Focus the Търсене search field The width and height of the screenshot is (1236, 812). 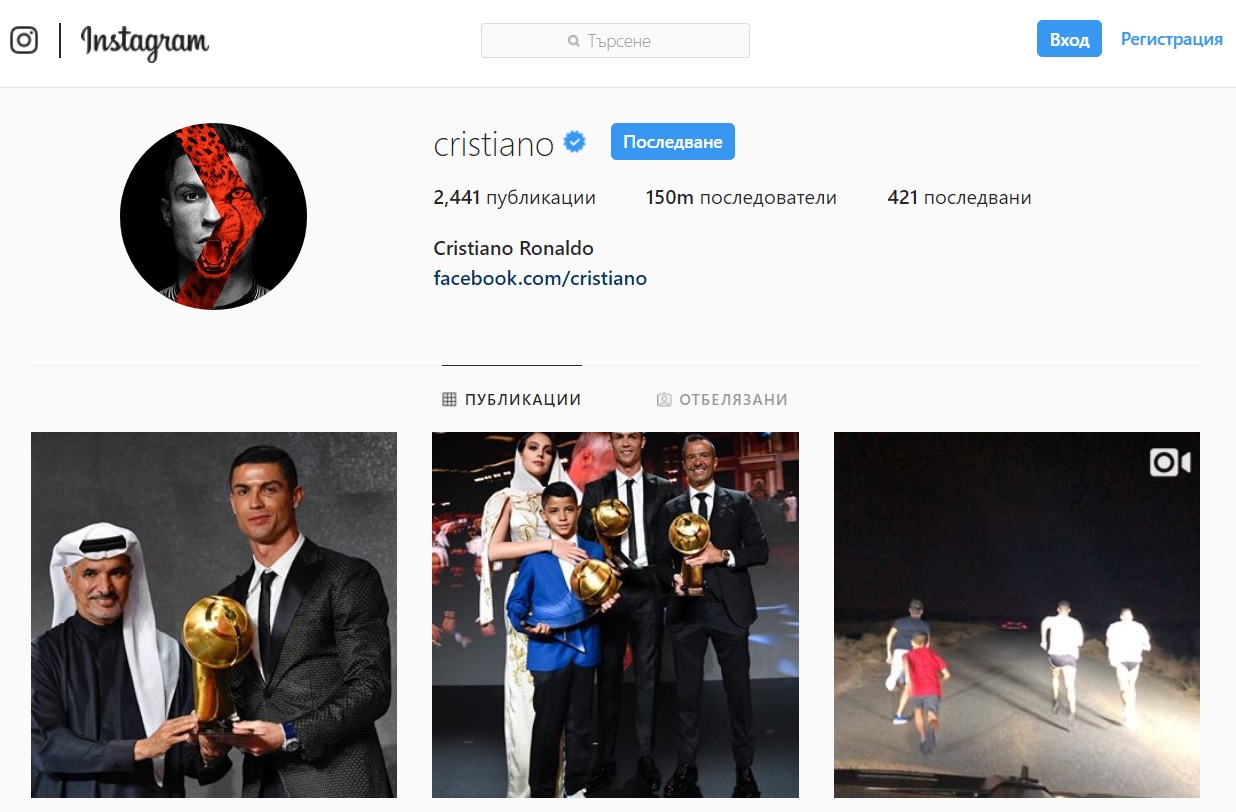[615, 41]
